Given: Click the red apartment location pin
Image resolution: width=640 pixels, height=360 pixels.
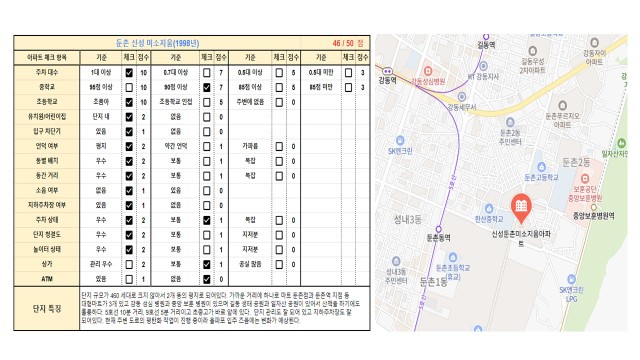Looking at the screenshot, I should (x=521, y=207).
